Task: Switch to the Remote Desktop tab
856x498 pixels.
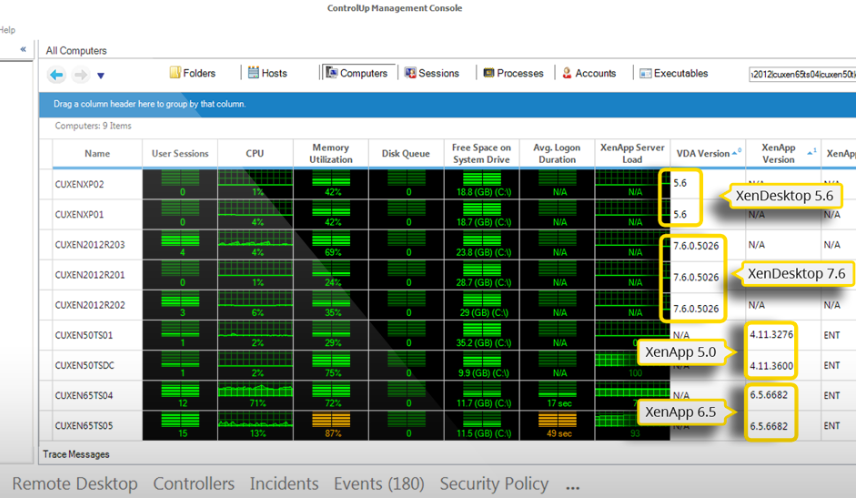Action: coord(75,483)
